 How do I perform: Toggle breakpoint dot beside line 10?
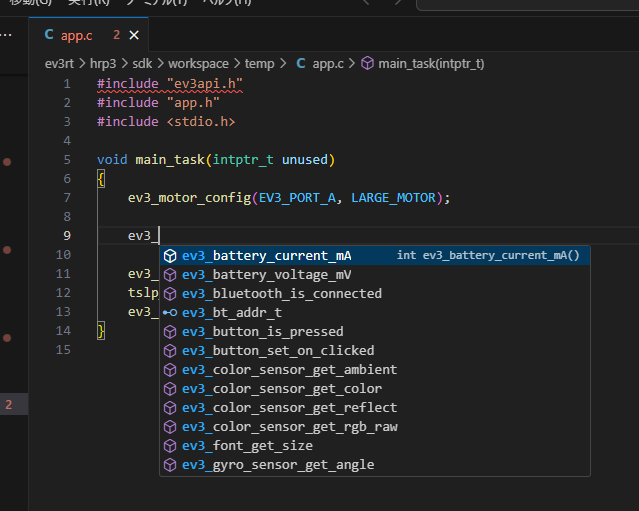7,250
